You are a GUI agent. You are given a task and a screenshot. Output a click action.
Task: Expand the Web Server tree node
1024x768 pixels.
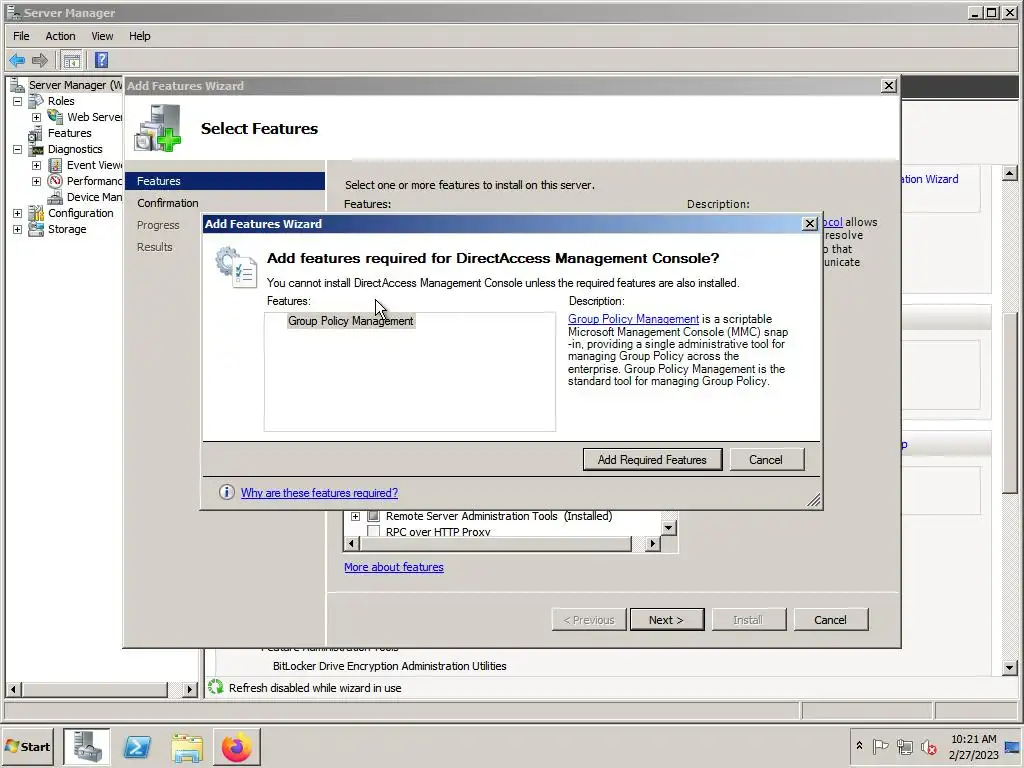[x=37, y=118]
